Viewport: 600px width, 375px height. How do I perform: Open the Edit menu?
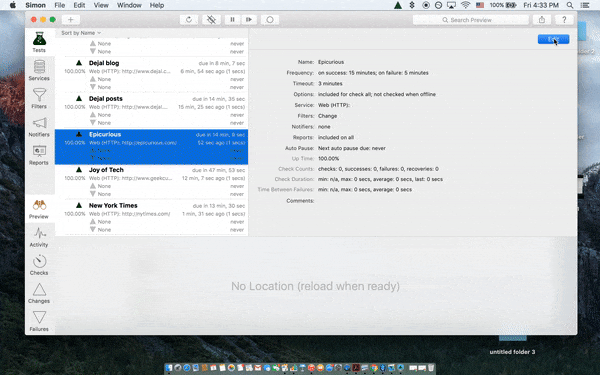pos(79,5)
